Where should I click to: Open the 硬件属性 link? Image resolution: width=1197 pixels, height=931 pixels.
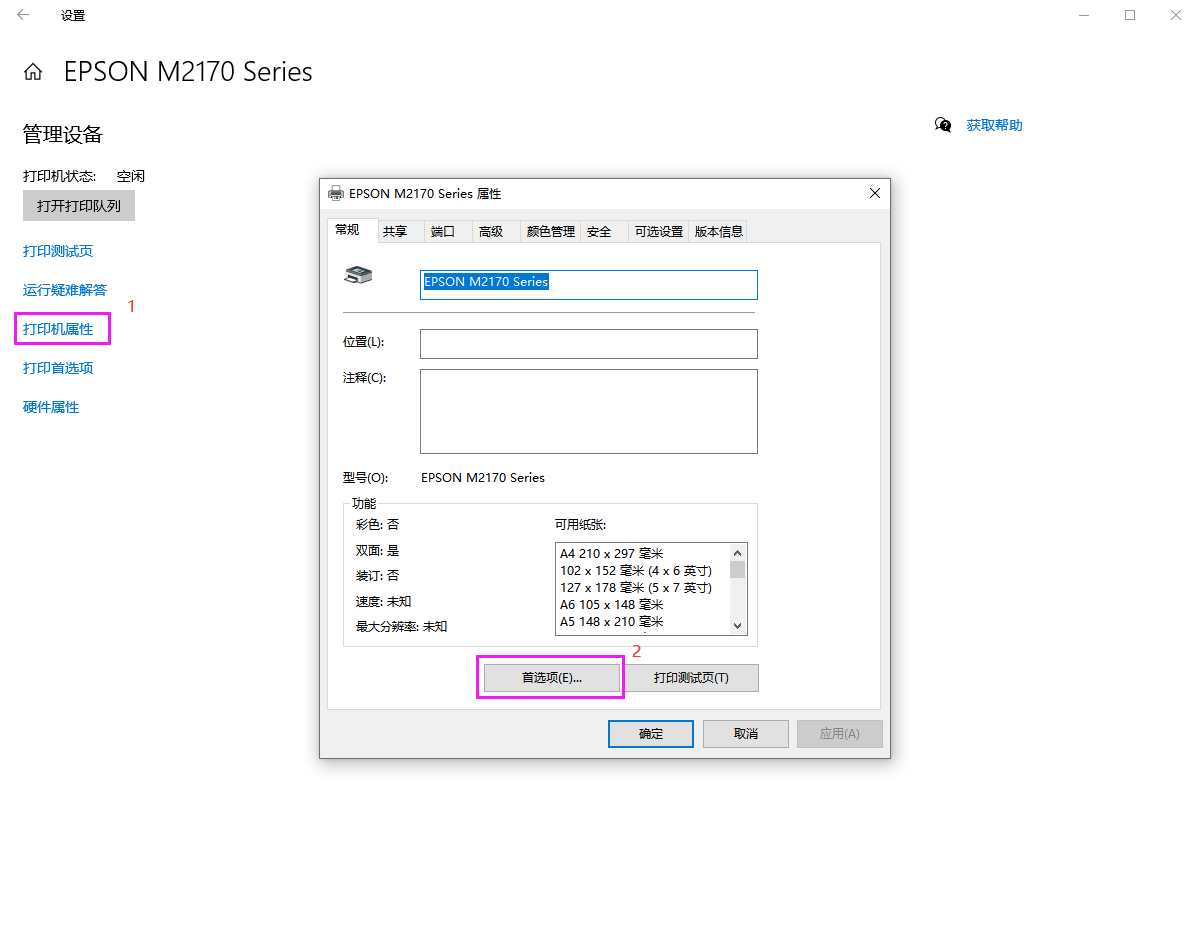(51, 407)
